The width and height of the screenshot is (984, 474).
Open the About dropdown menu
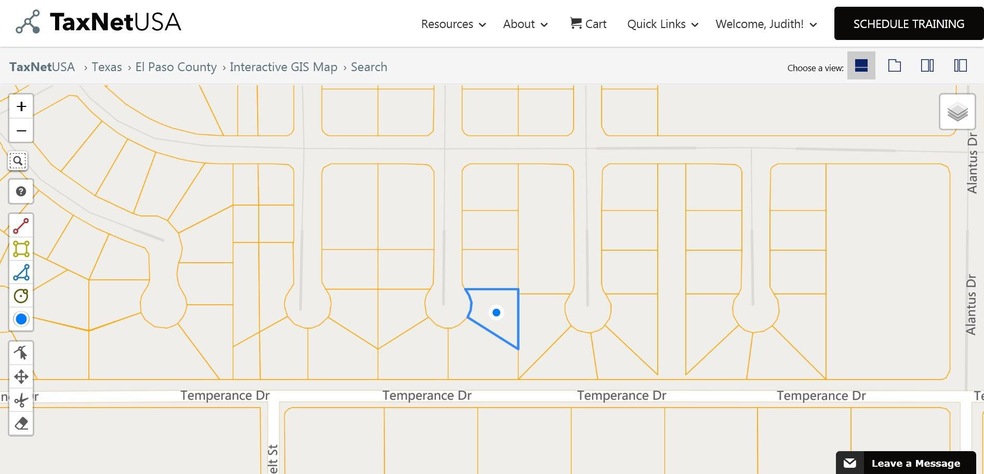tap(525, 24)
